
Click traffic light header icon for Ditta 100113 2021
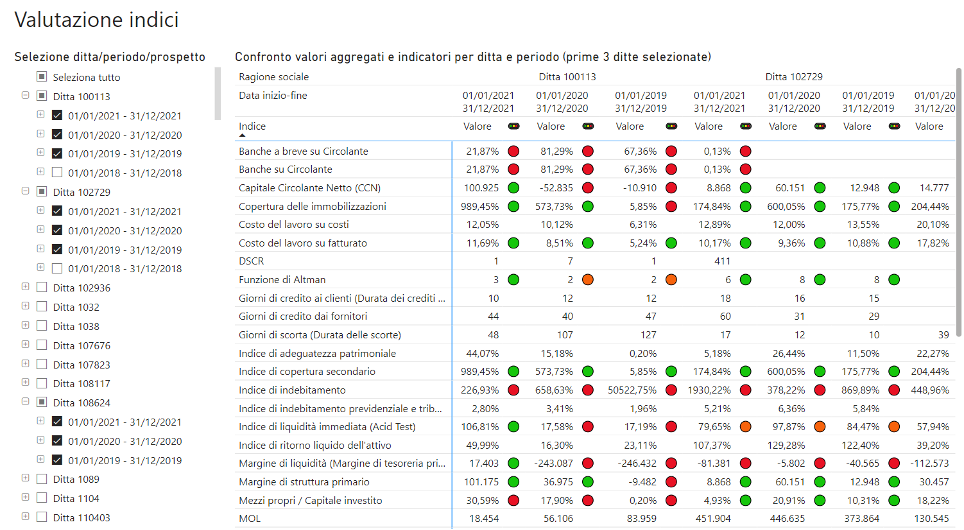point(514,127)
